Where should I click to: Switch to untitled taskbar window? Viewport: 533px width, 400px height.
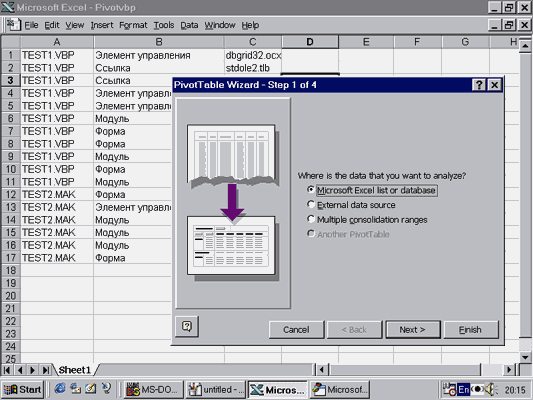pos(216,389)
